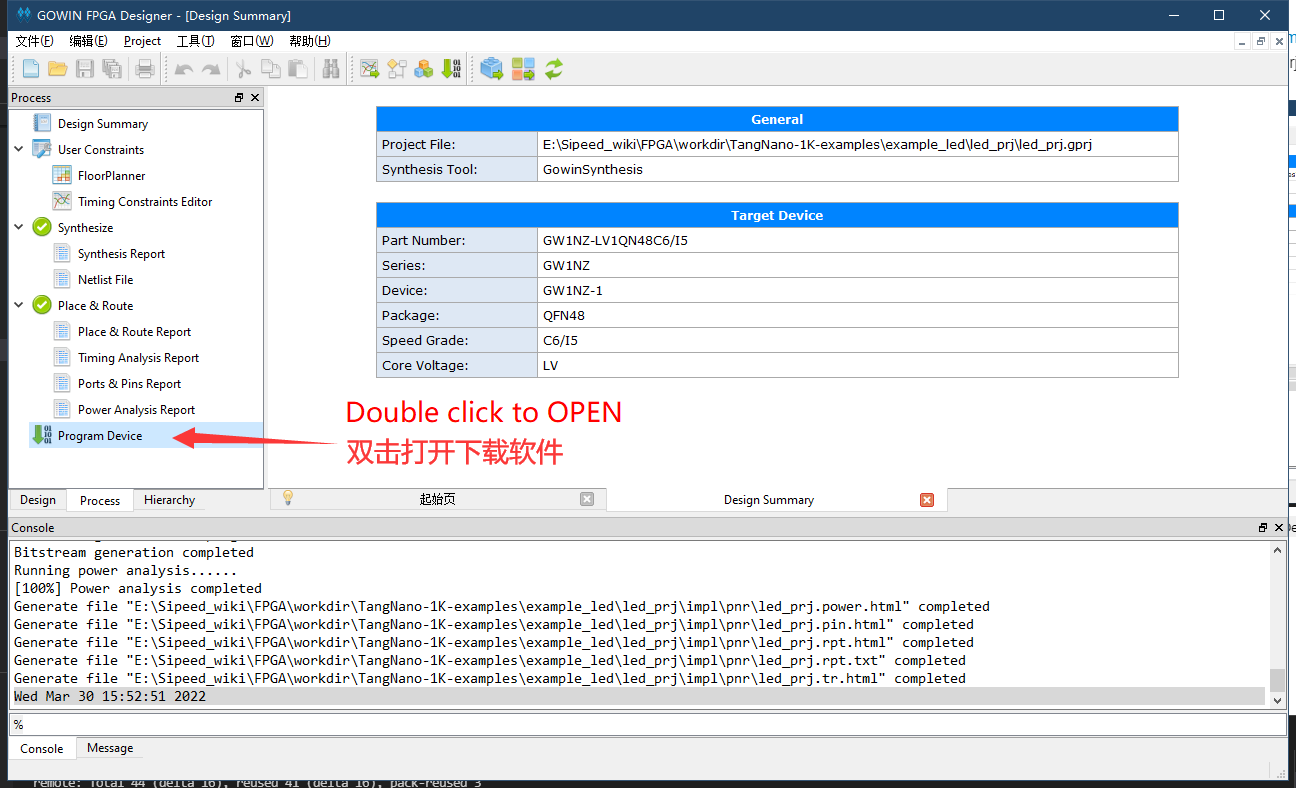
Task: Open Timing Analysis Report entry
Action: [138, 358]
